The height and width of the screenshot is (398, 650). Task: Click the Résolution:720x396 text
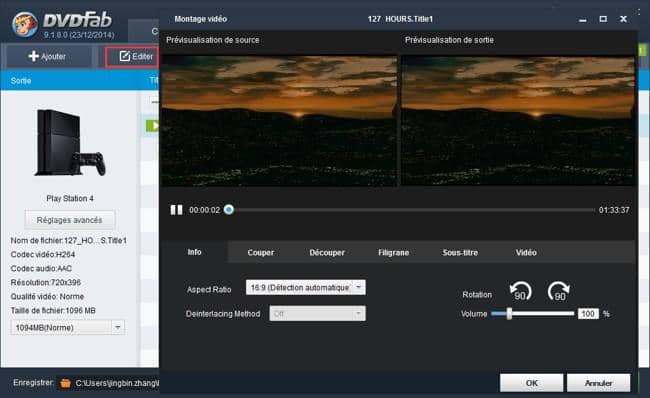pos(46,282)
